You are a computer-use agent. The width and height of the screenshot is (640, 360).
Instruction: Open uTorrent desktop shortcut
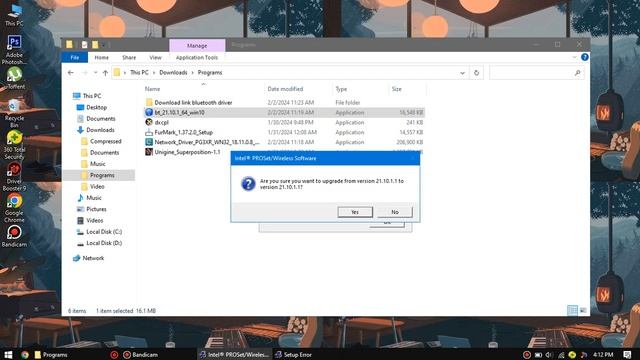[14, 78]
